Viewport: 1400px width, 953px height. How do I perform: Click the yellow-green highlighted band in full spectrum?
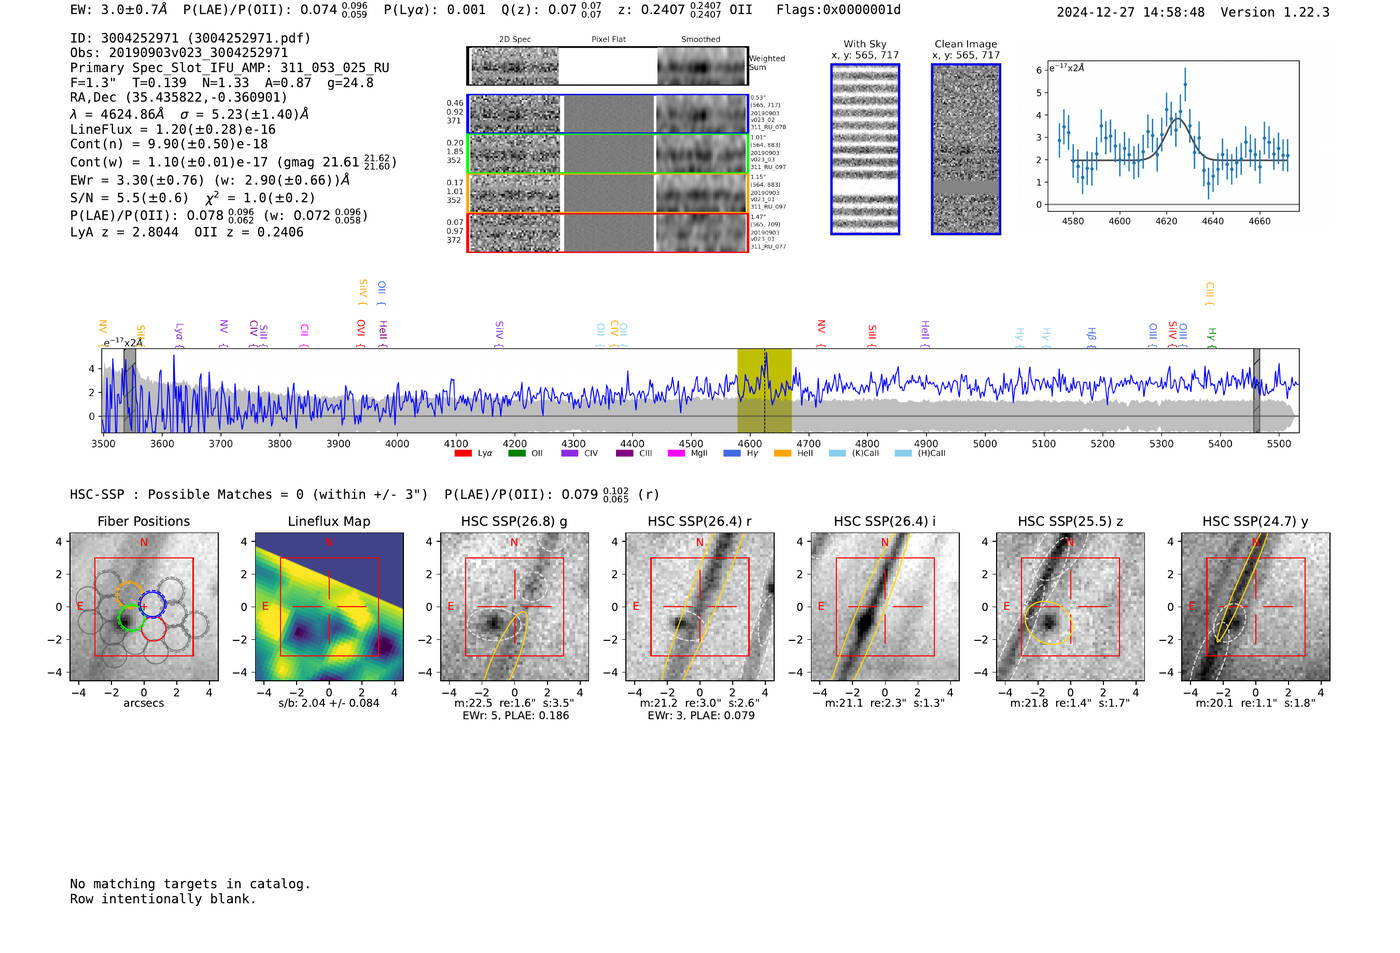(764, 390)
